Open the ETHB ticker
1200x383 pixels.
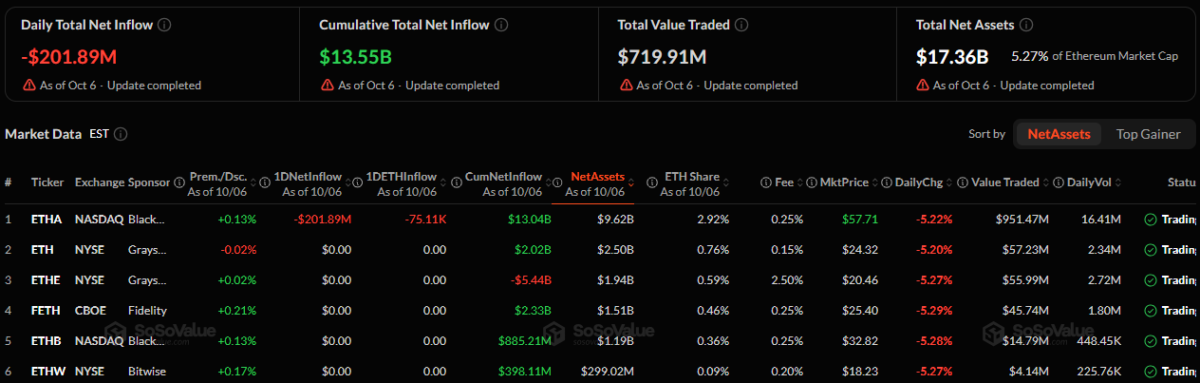tap(47, 341)
